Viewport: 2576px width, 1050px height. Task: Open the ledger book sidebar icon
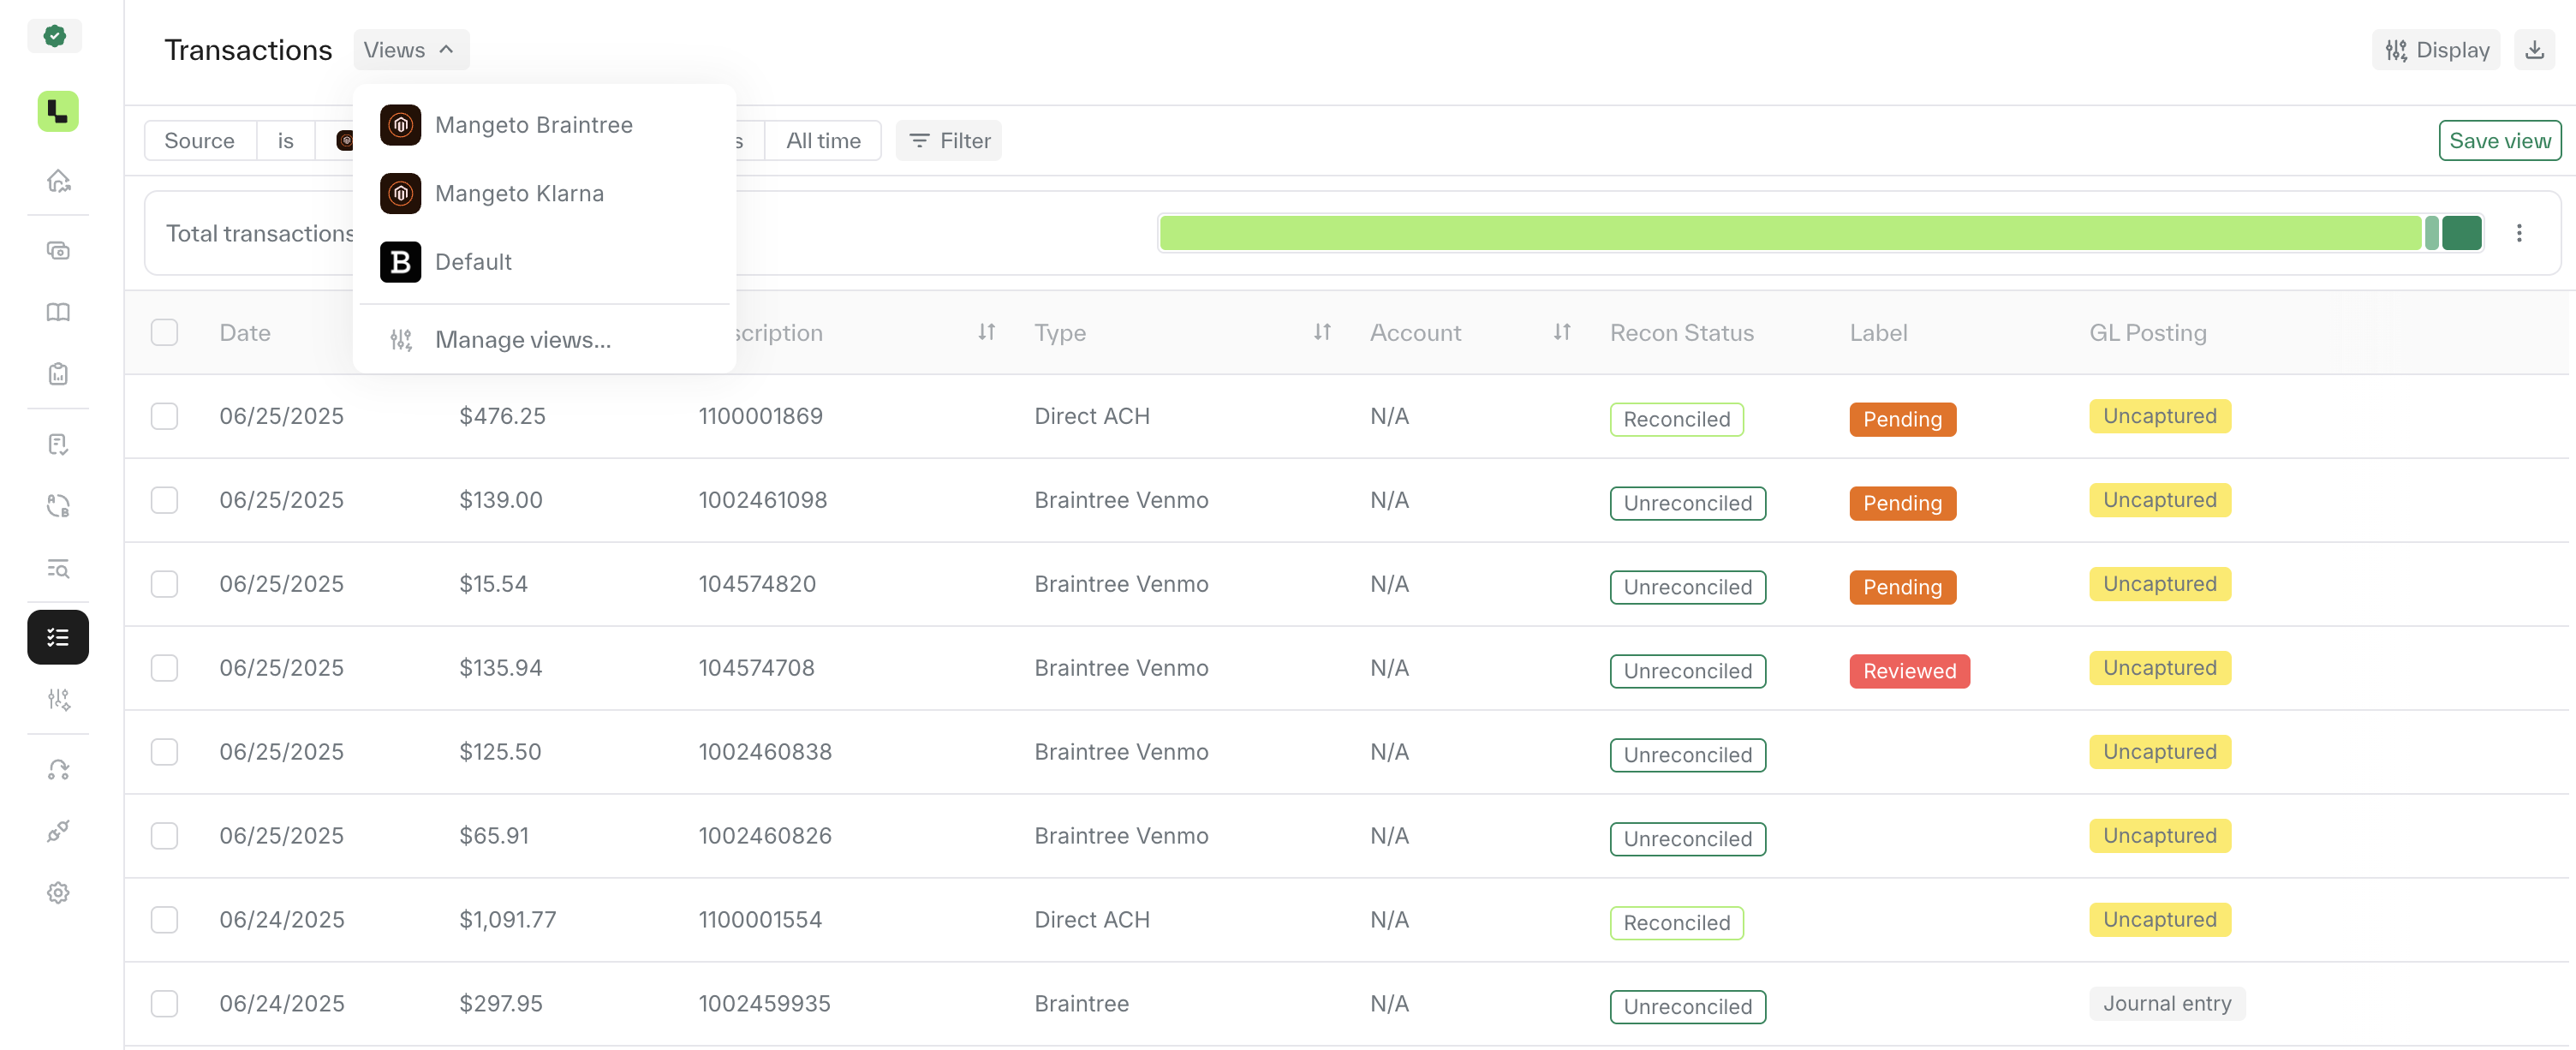coord(58,312)
